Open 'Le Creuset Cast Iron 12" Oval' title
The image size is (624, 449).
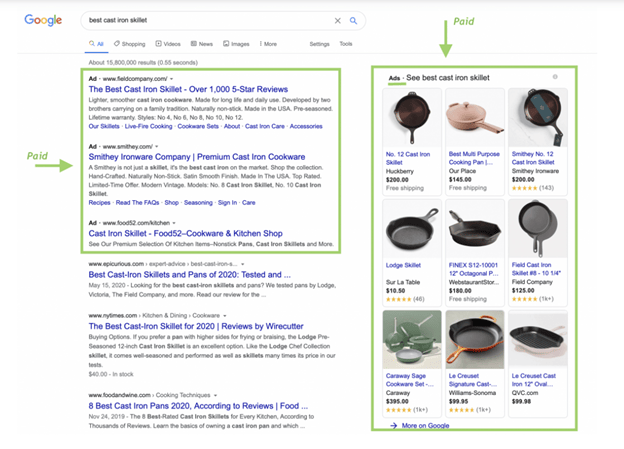click(x=534, y=380)
